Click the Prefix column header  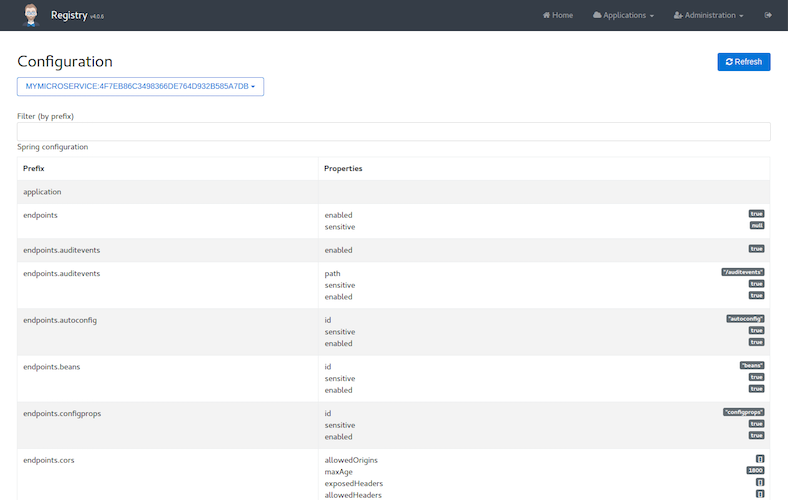click(34, 168)
